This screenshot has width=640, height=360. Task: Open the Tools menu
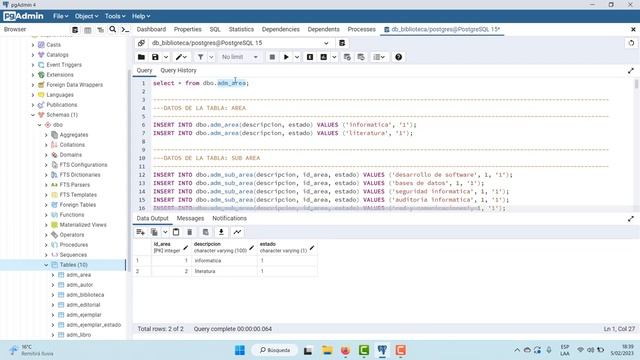[115, 16]
